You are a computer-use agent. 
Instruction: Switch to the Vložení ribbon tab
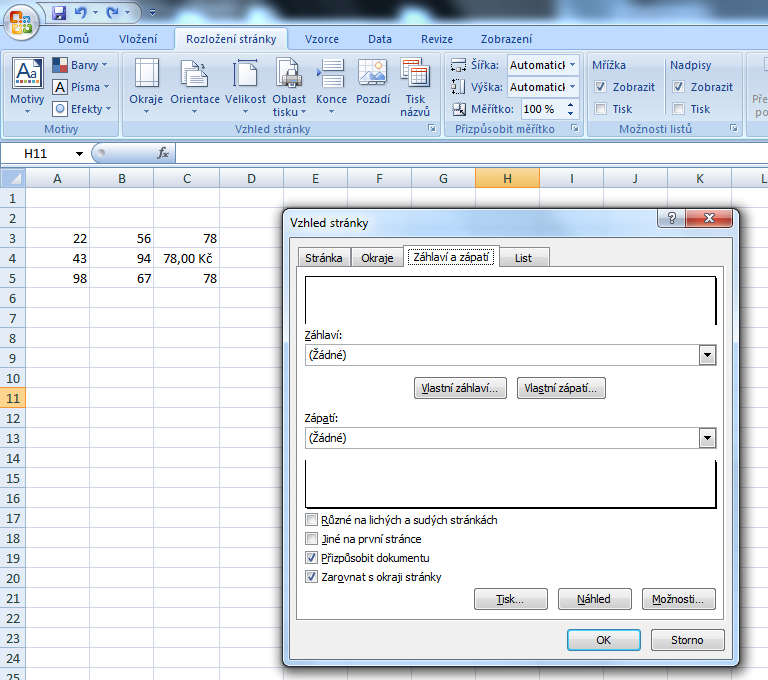click(x=138, y=39)
